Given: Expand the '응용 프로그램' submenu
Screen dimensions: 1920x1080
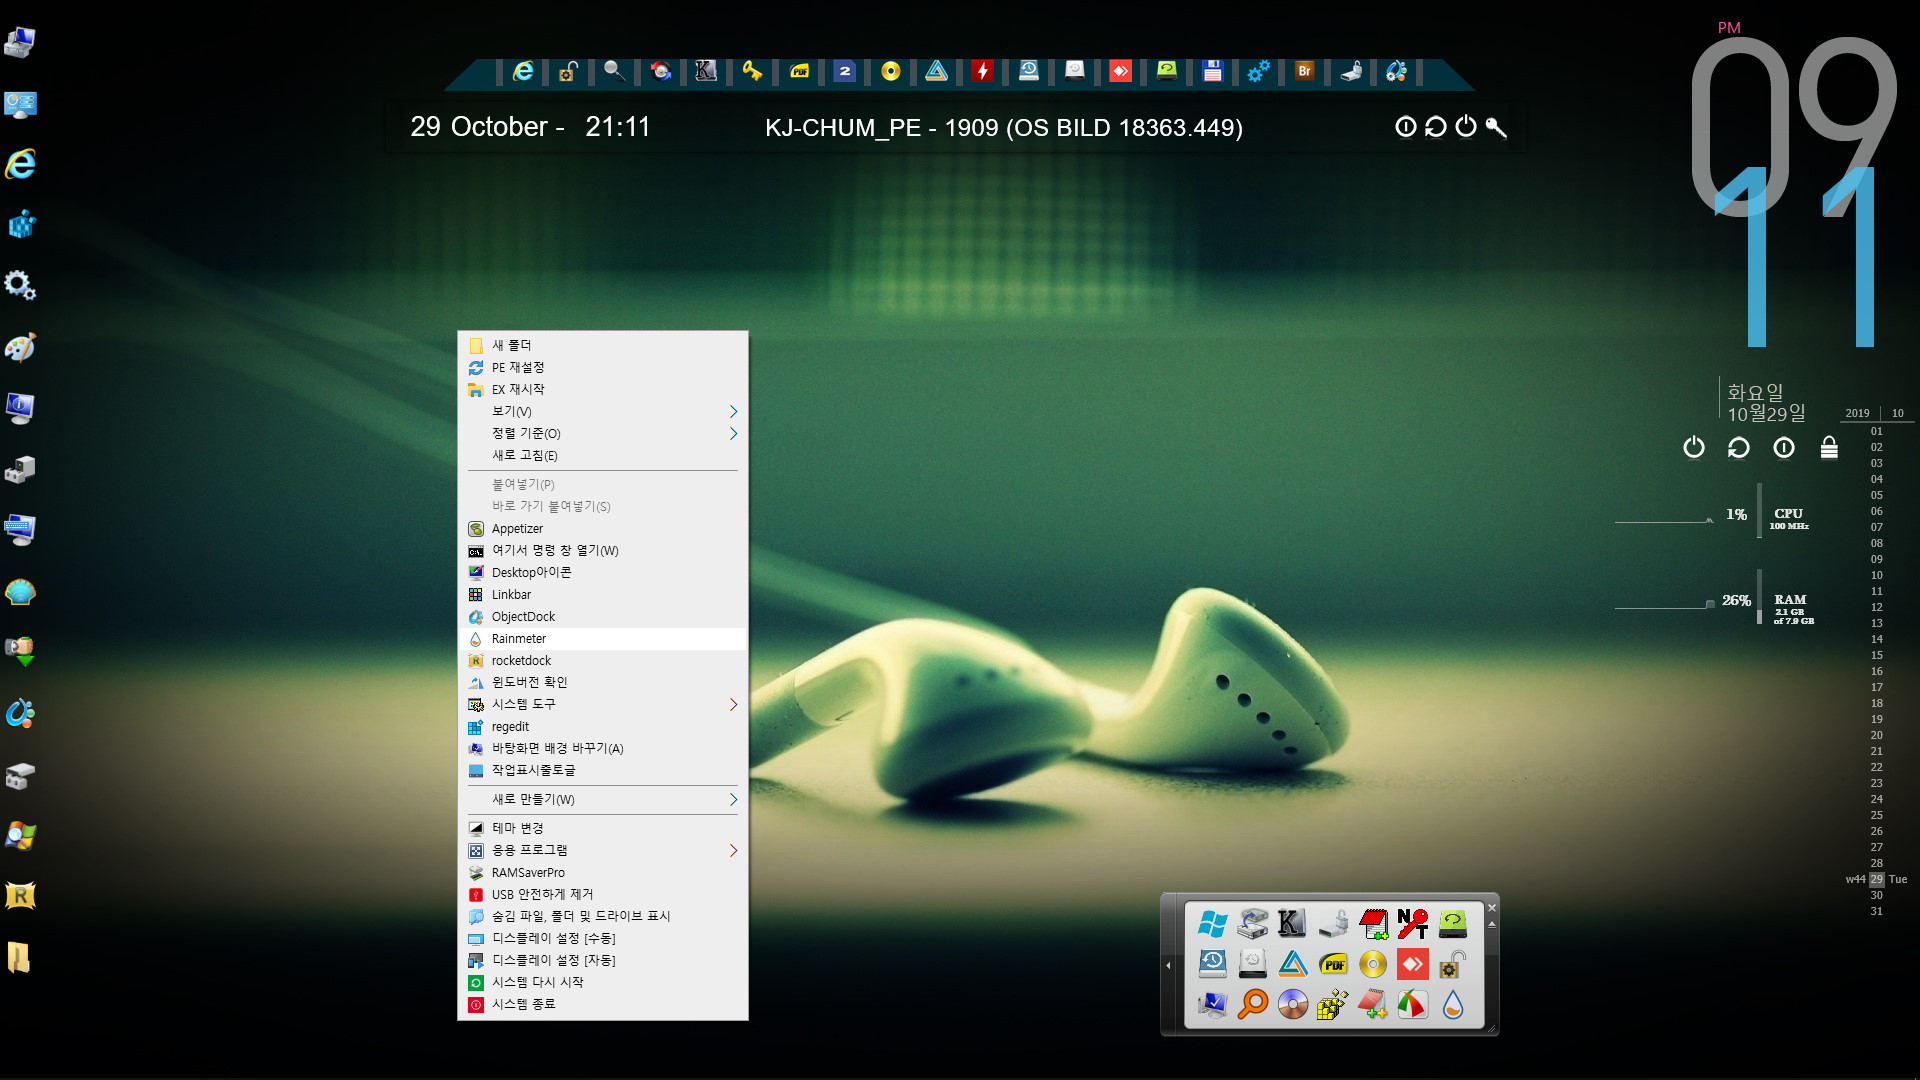Looking at the screenshot, I should click(x=602, y=850).
